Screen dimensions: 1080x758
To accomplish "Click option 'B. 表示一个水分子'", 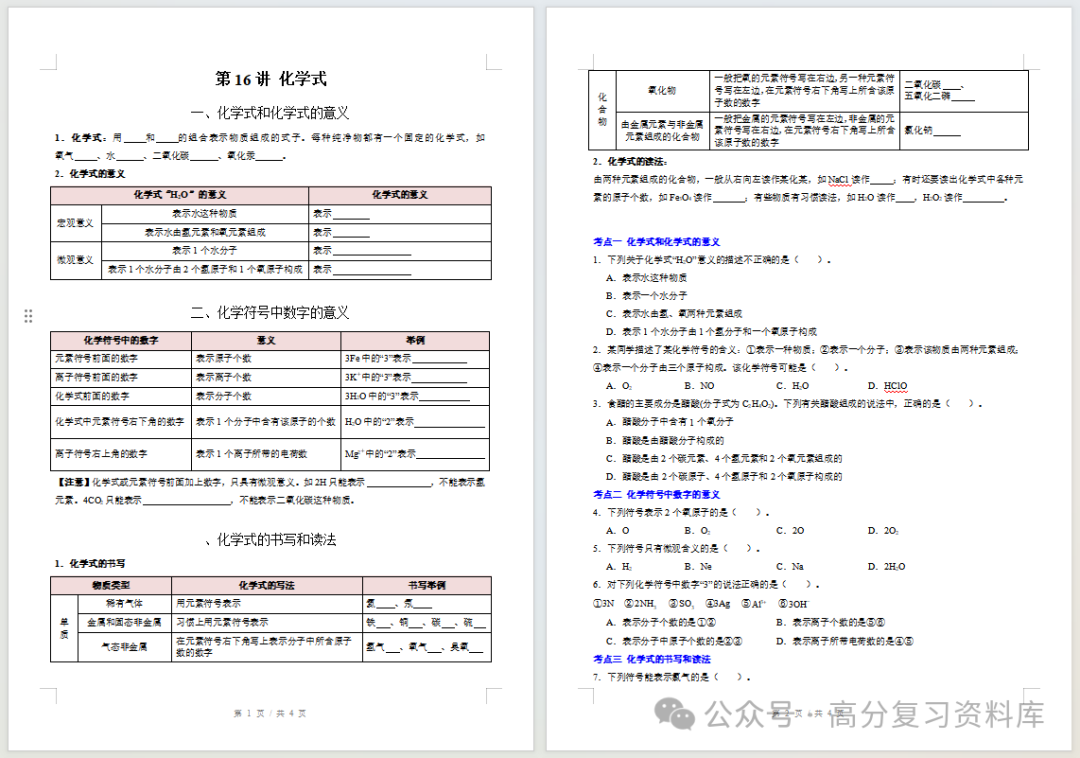I will pyautogui.click(x=646, y=295).
